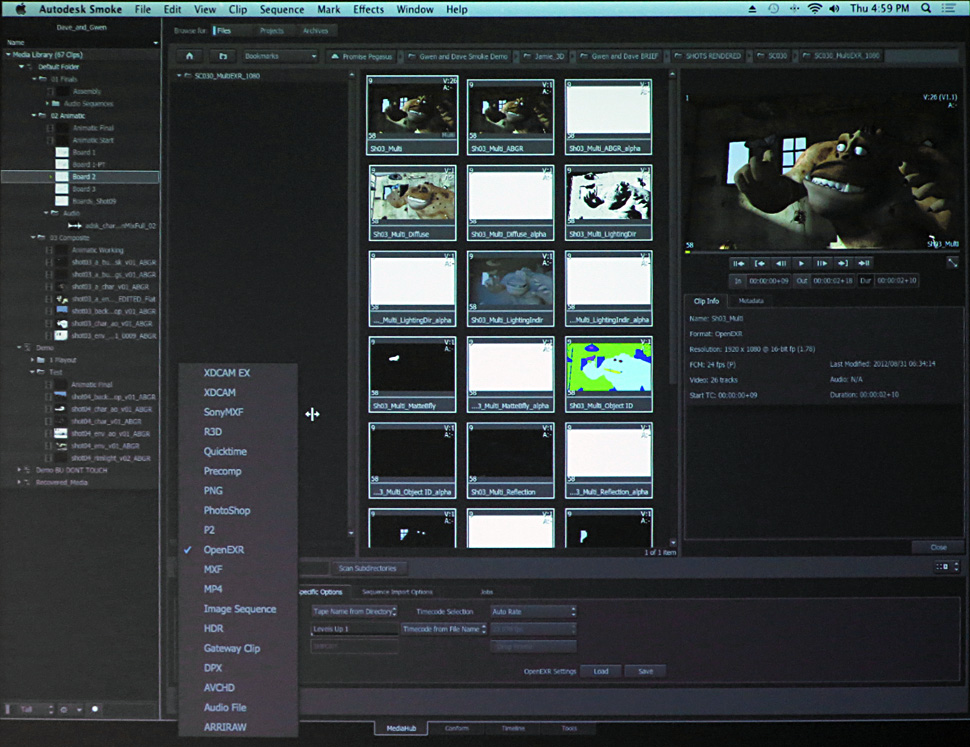Step one frame forward in player

coord(822,263)
